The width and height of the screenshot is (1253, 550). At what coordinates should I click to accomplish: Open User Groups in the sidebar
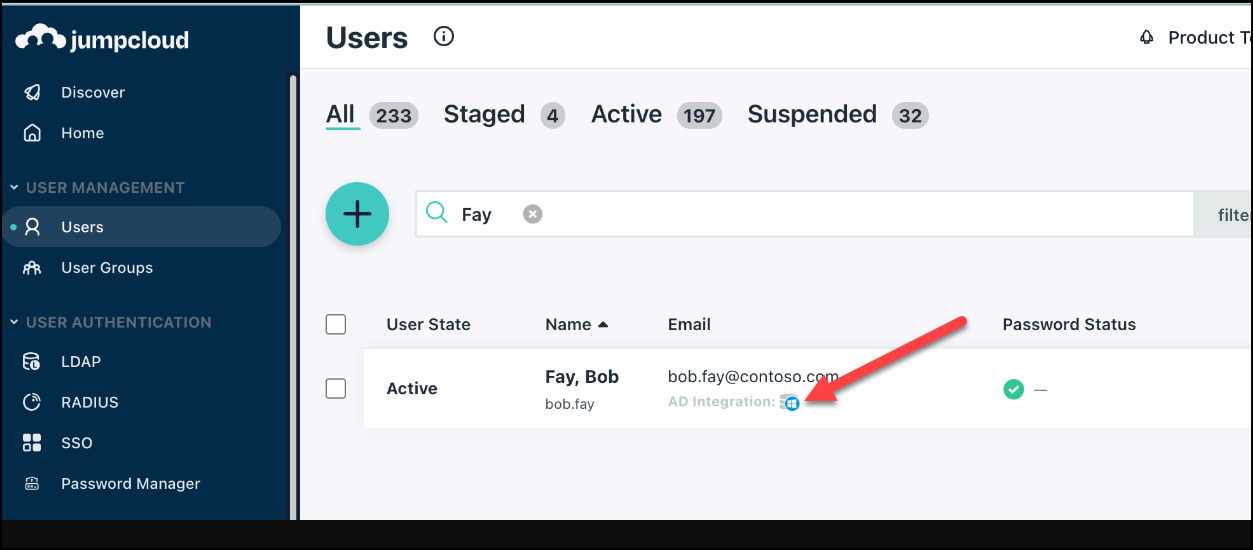[x=106, y=268]
